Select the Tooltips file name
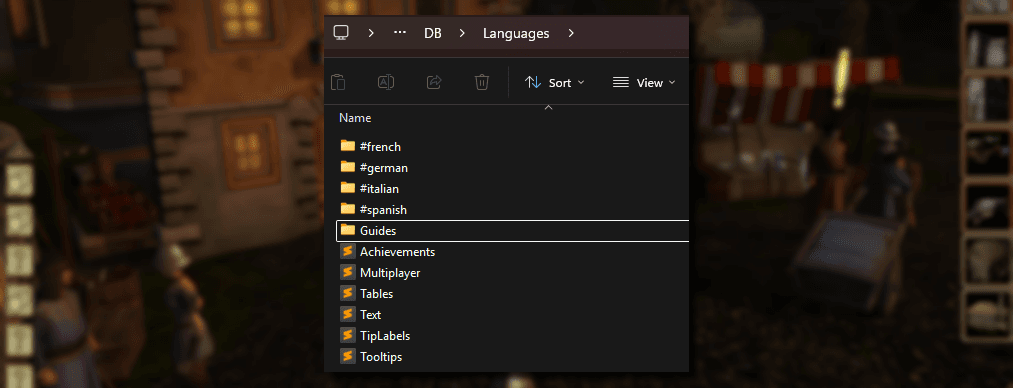The width and height of the screenshot is (1013, 388). point(381,357)
